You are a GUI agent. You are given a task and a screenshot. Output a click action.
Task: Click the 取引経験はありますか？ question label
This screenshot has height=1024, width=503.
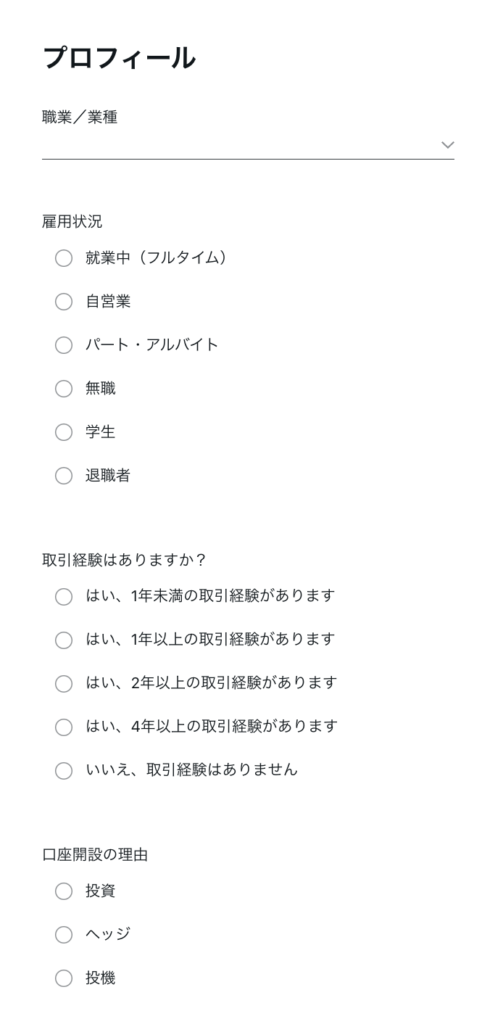click(x=124, y=560)
